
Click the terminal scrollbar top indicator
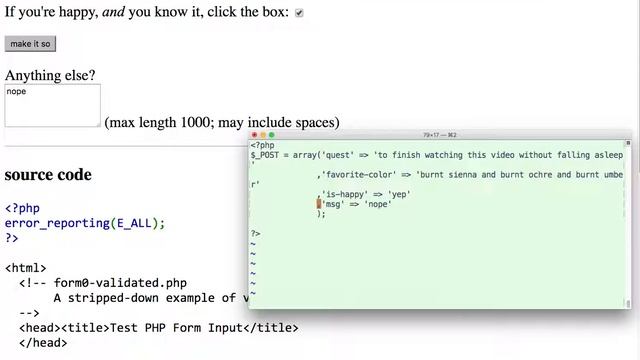pos(628,143)
